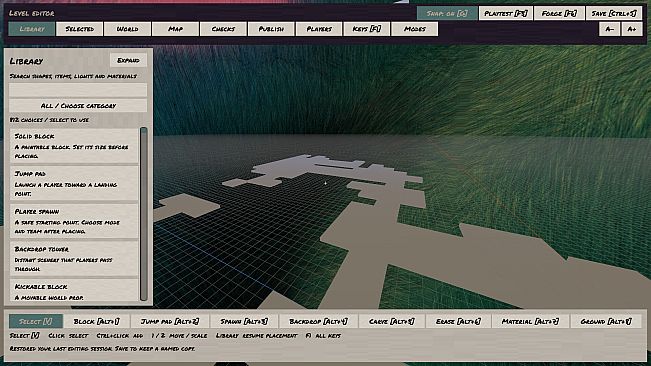
Task: Select the Spawn [Alt+3] tool
Action: click(244, 321)
